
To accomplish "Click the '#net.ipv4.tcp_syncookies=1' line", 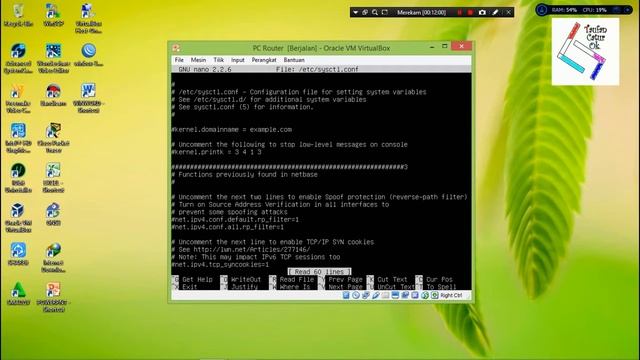I will point(220,265).
